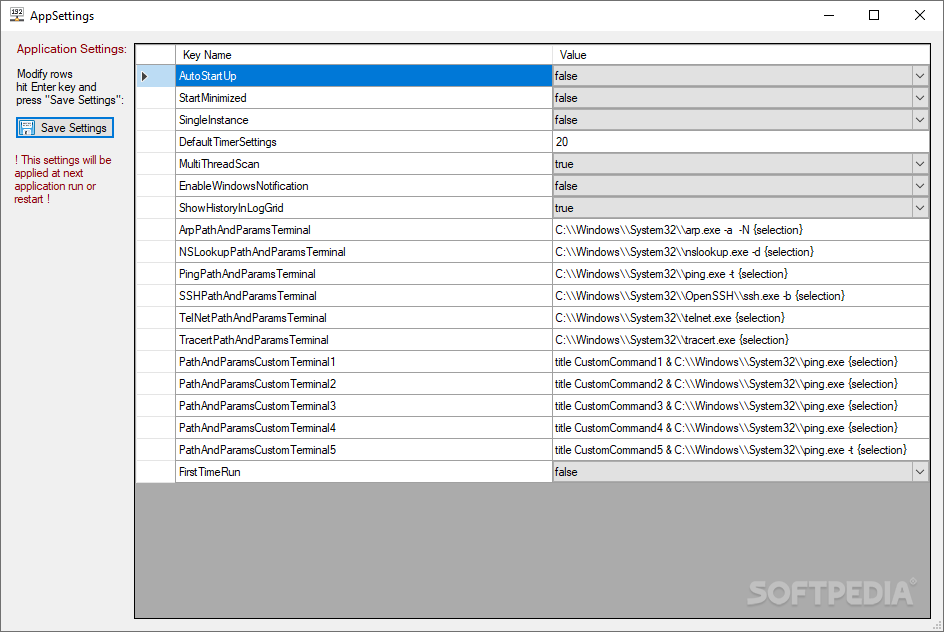
Task: Select the PathAndParamsCustomTerminal3 key name cell
Action: tap(364, 406)
